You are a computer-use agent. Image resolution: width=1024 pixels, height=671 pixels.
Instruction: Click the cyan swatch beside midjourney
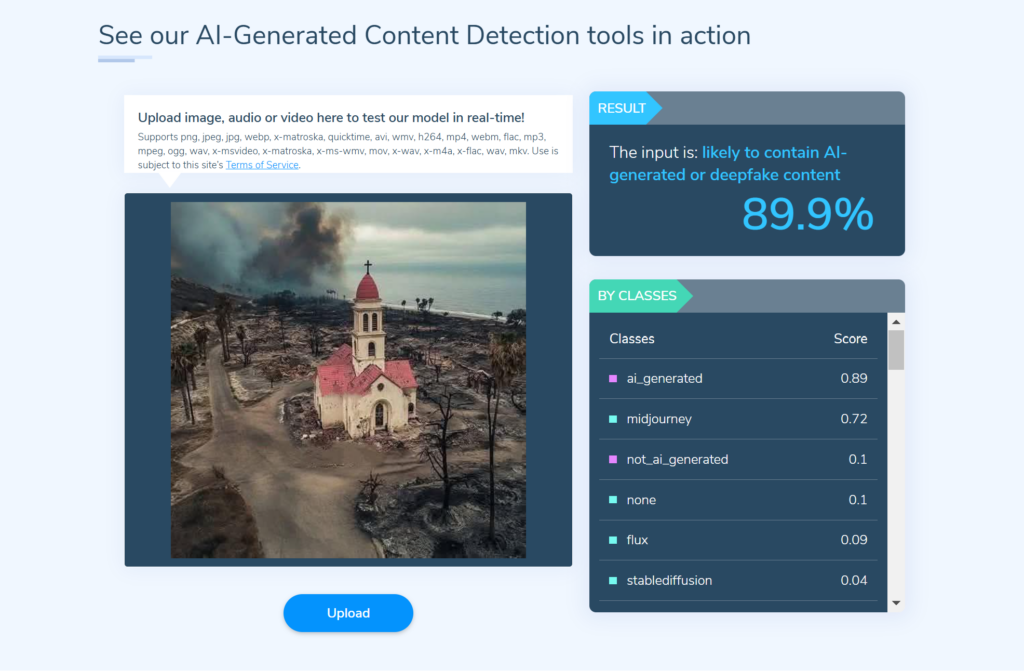[613, 419]
